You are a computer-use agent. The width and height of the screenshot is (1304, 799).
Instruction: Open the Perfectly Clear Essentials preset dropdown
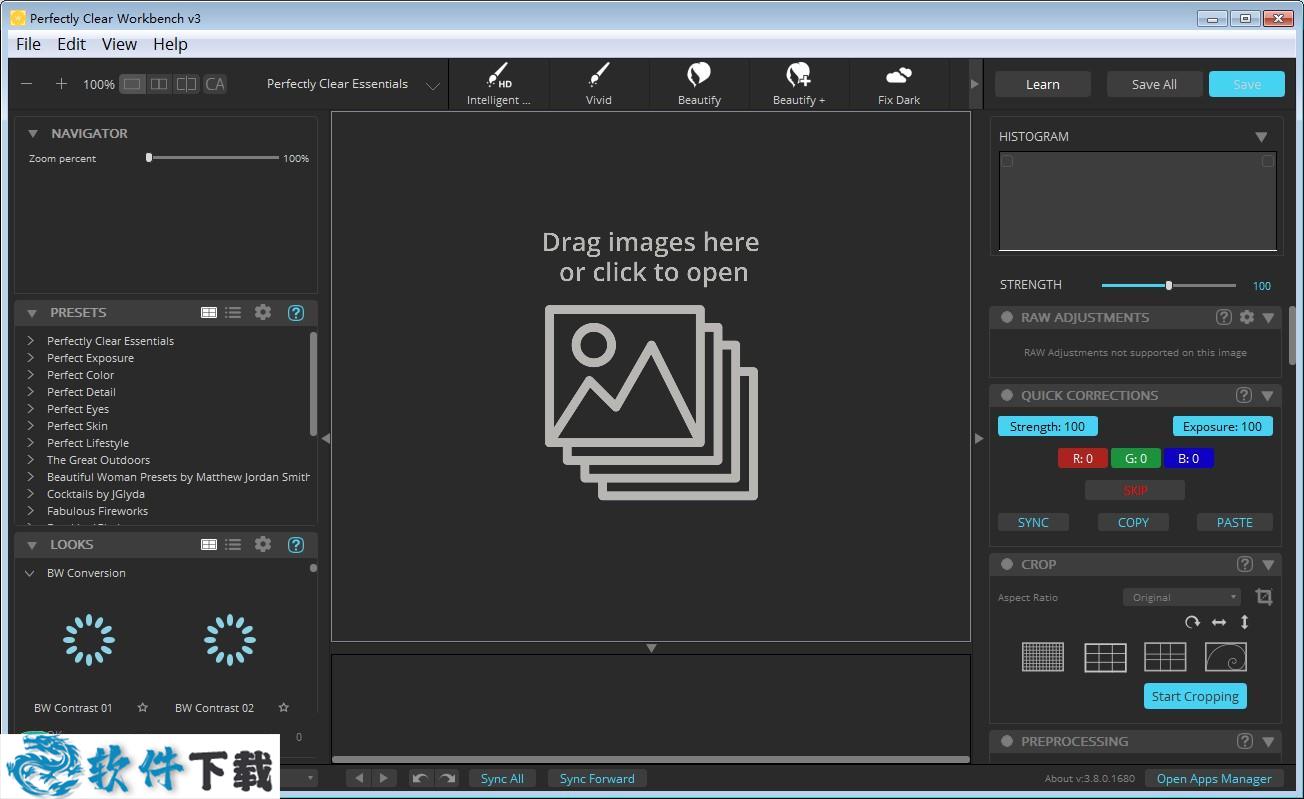[432, 85]
